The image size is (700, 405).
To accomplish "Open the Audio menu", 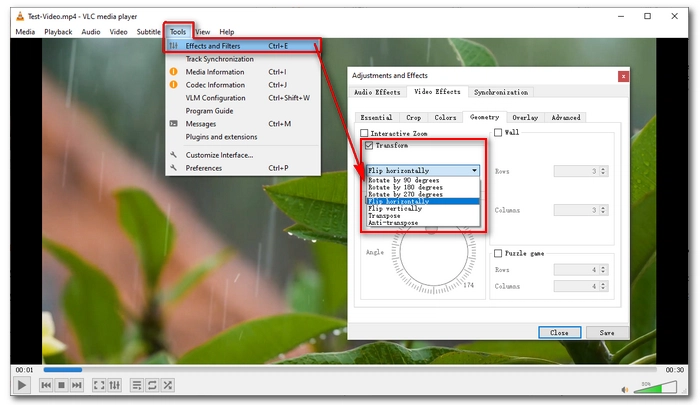I will 91,32.
